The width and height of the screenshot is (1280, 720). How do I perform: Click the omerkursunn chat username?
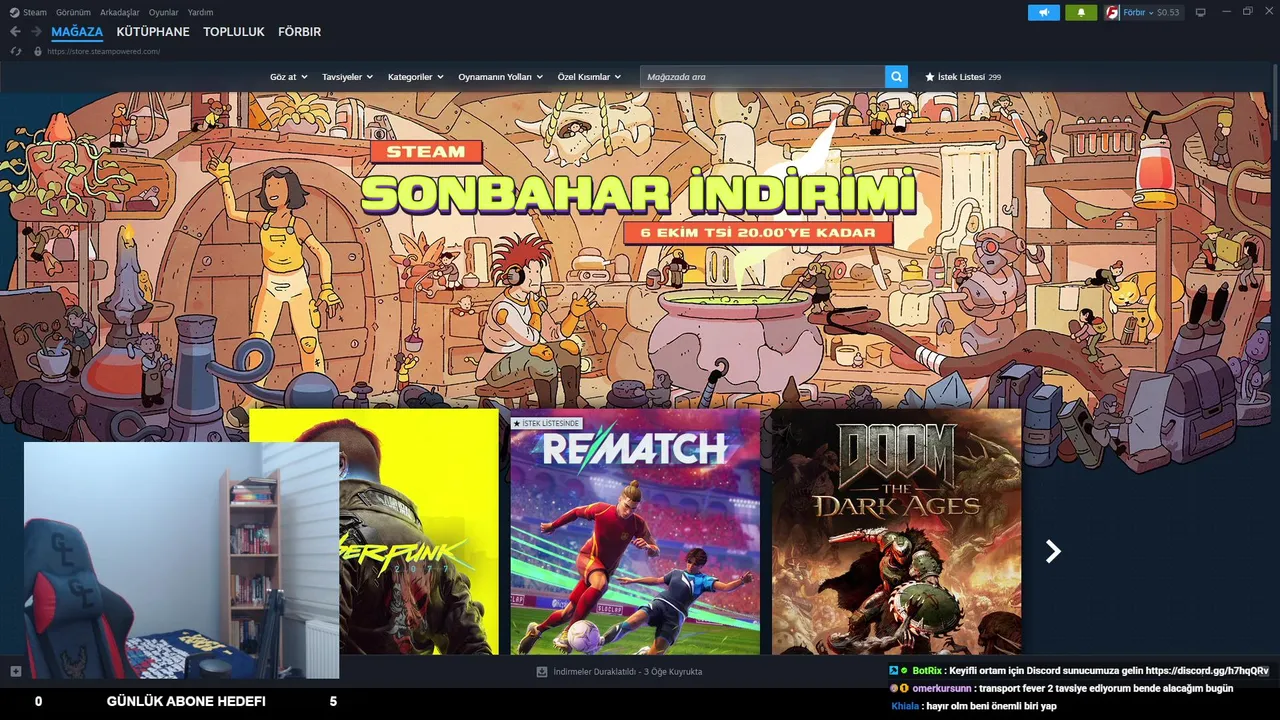coord(942,688)
